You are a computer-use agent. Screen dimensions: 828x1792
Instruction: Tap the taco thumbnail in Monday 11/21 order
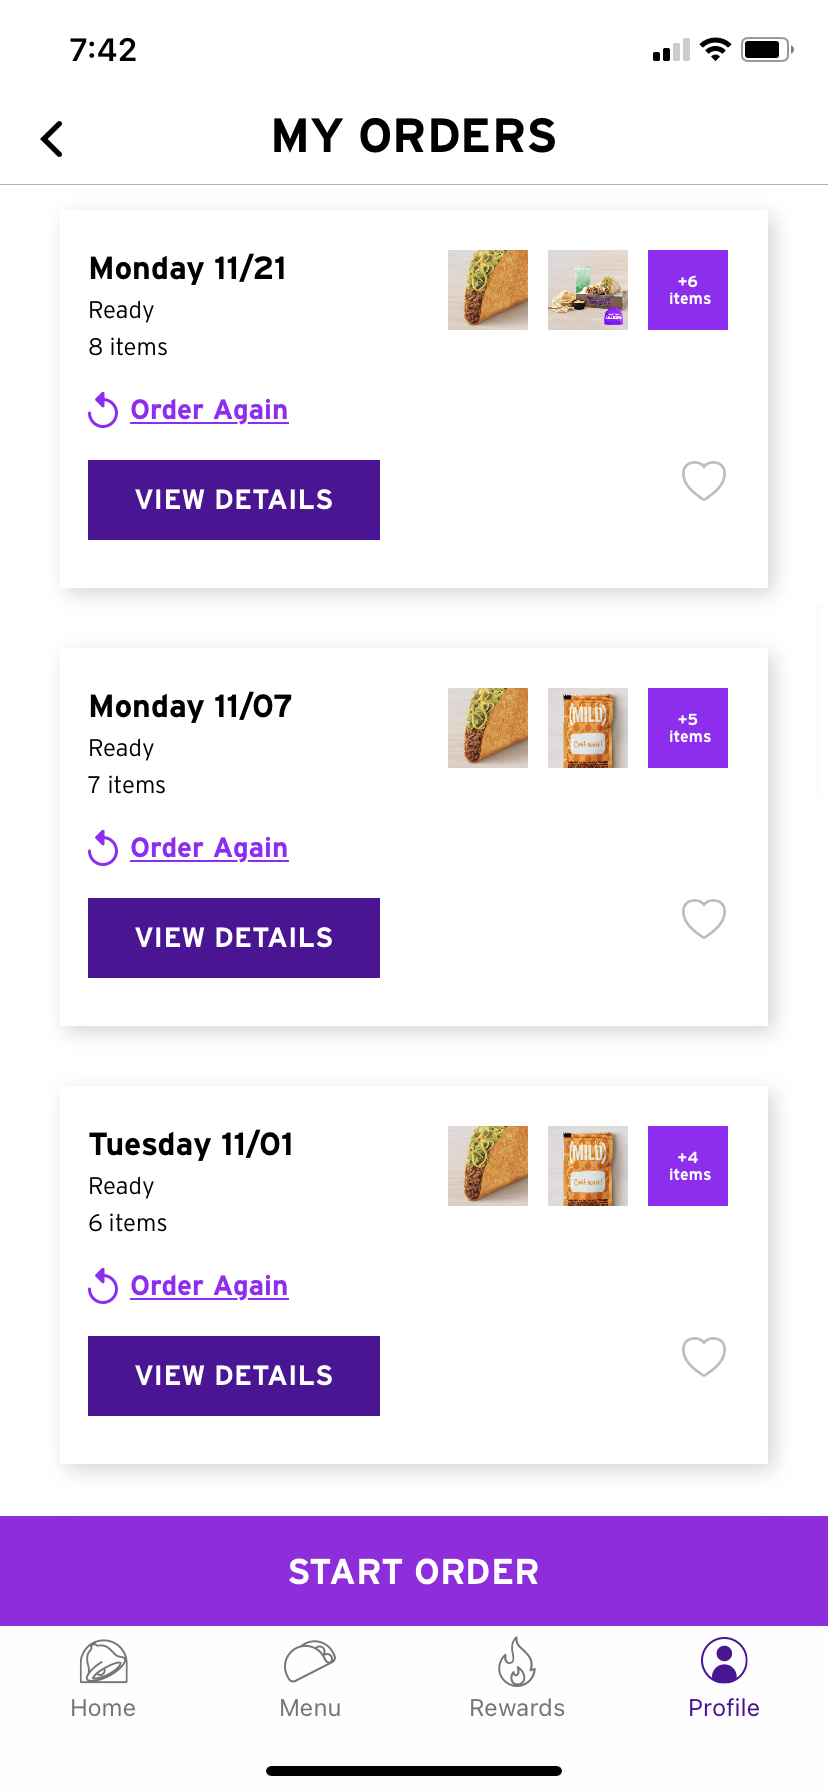(488, 290)
